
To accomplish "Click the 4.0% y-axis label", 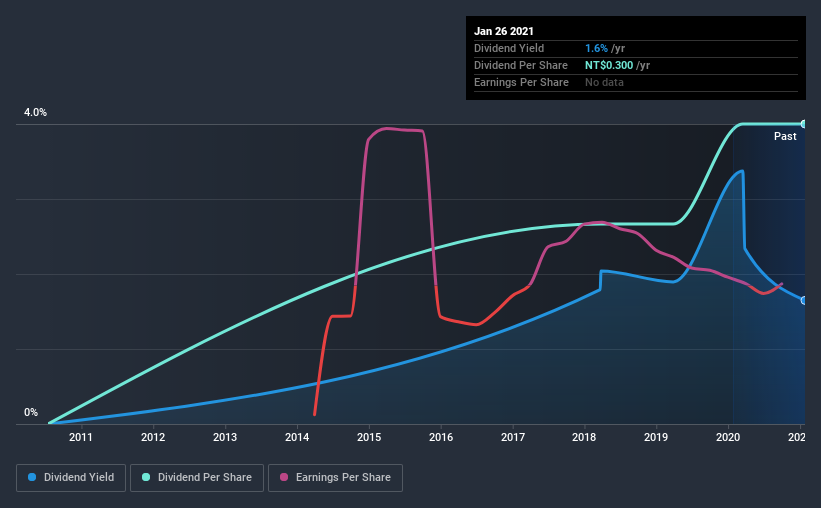I will 35,112.
